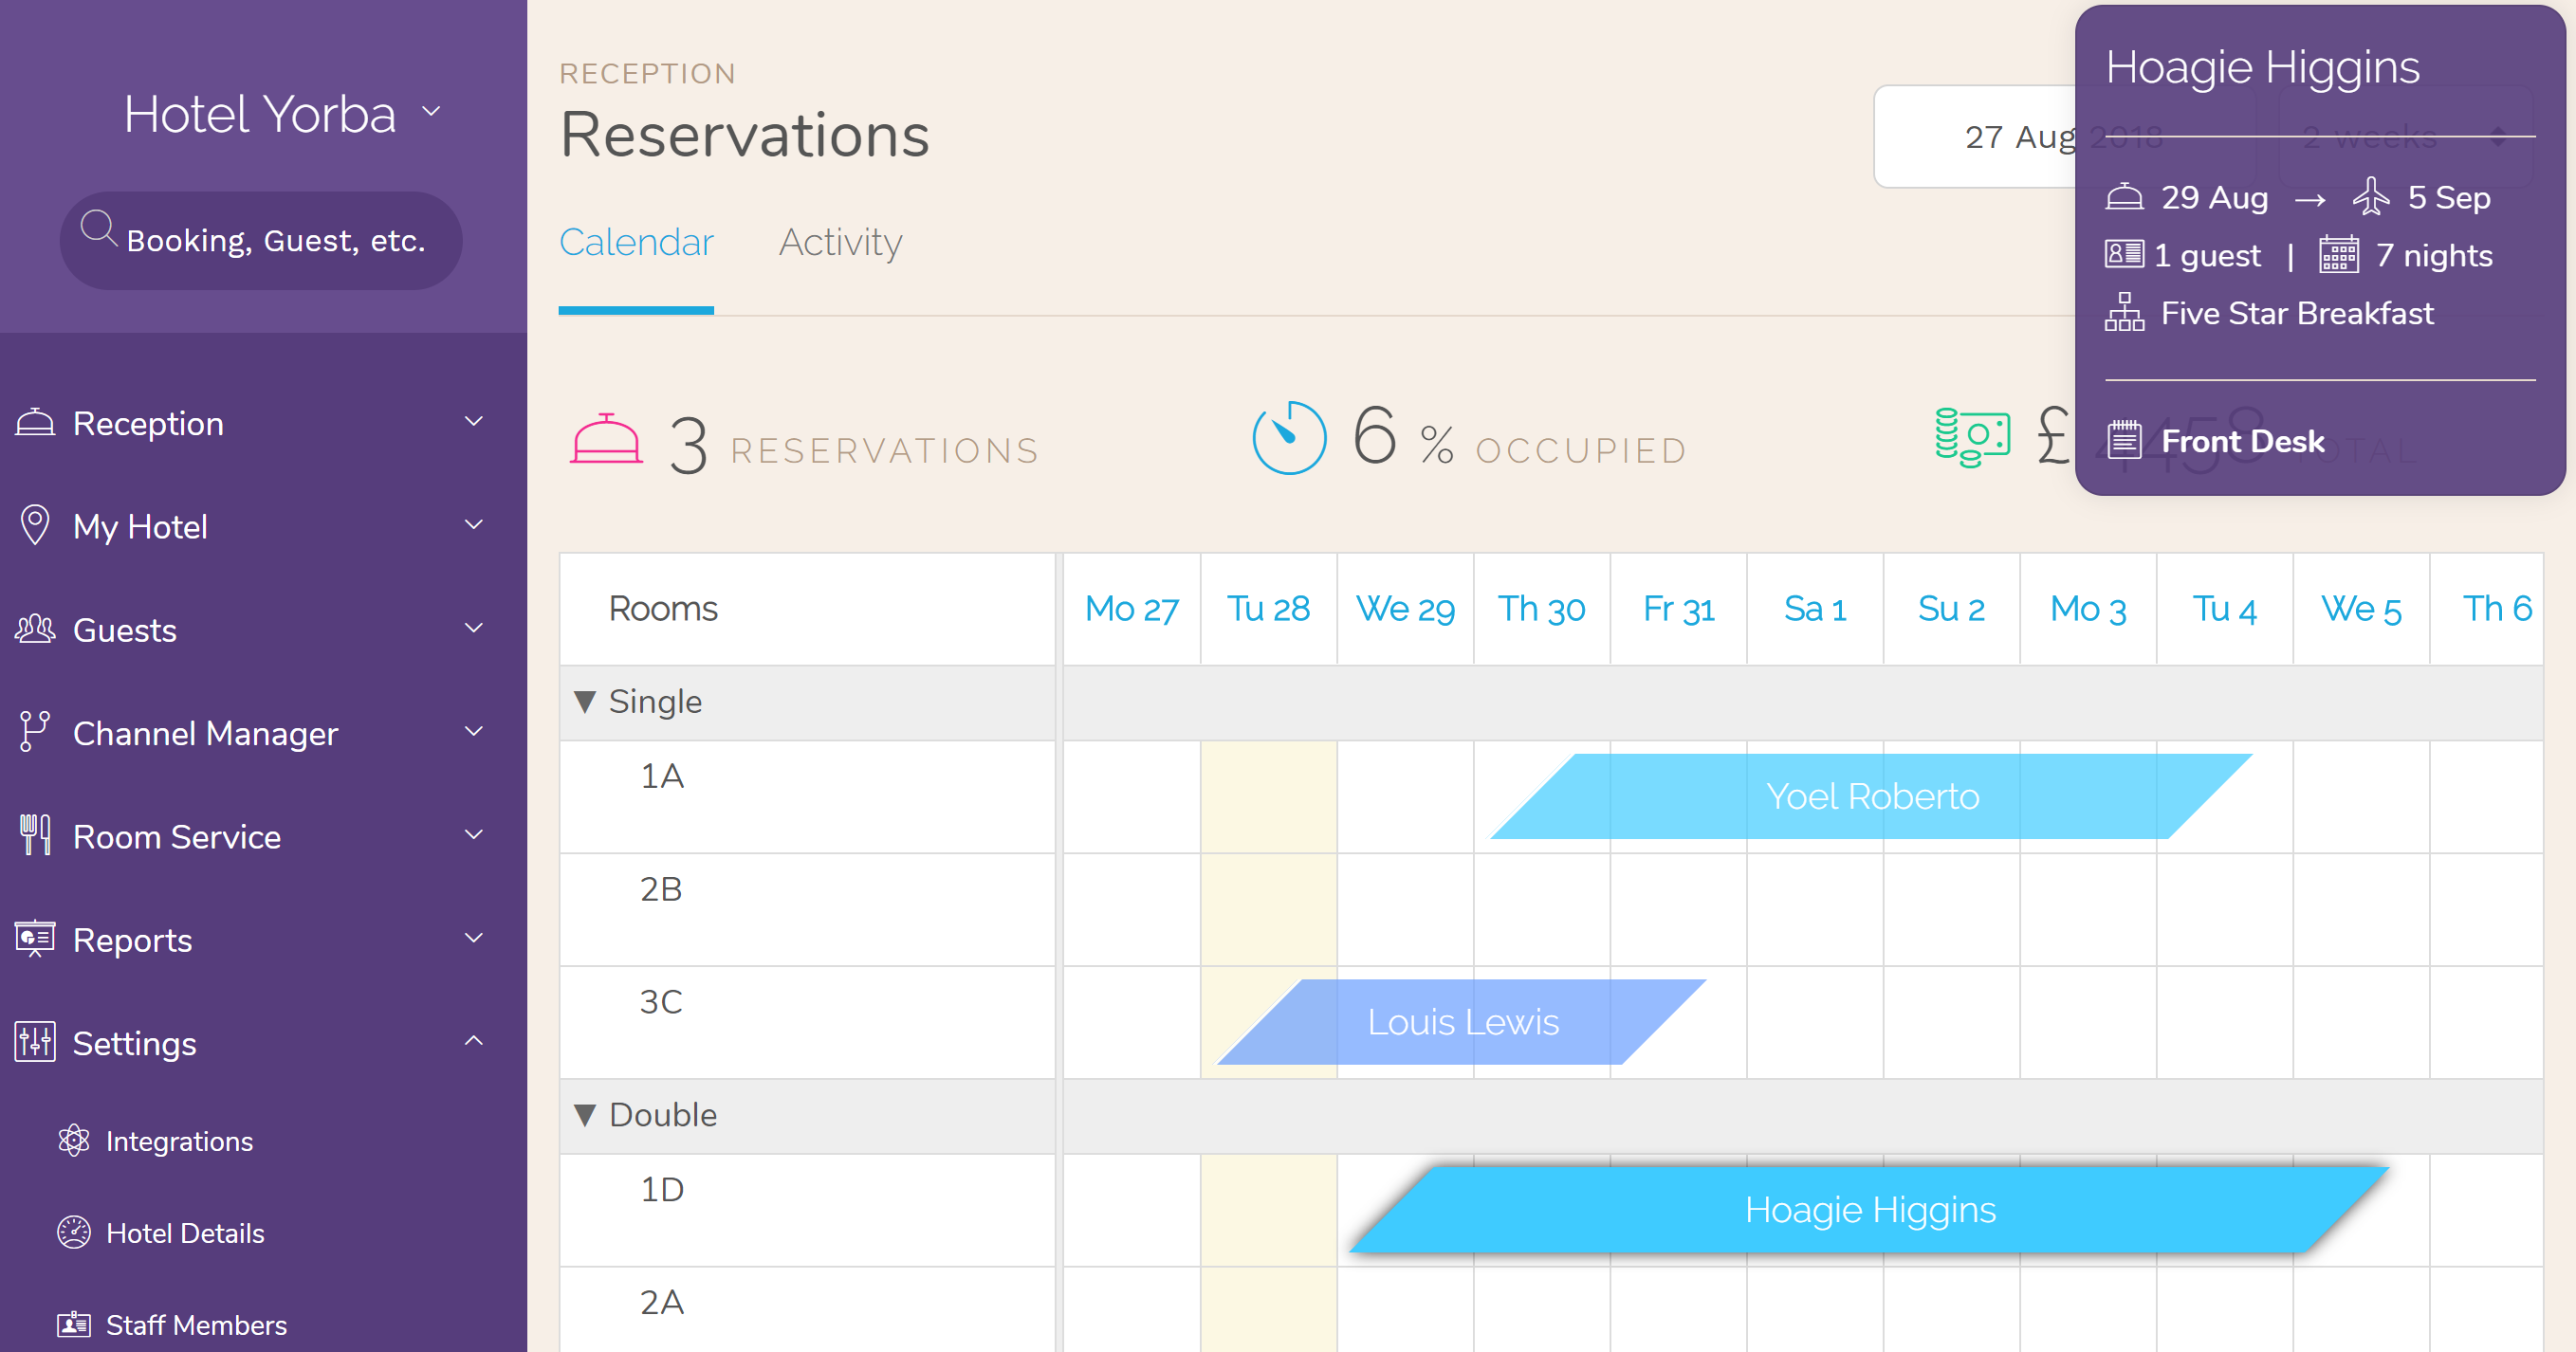Click room 1D row label
The image size is (2576, 1352).
[662, 1190]
